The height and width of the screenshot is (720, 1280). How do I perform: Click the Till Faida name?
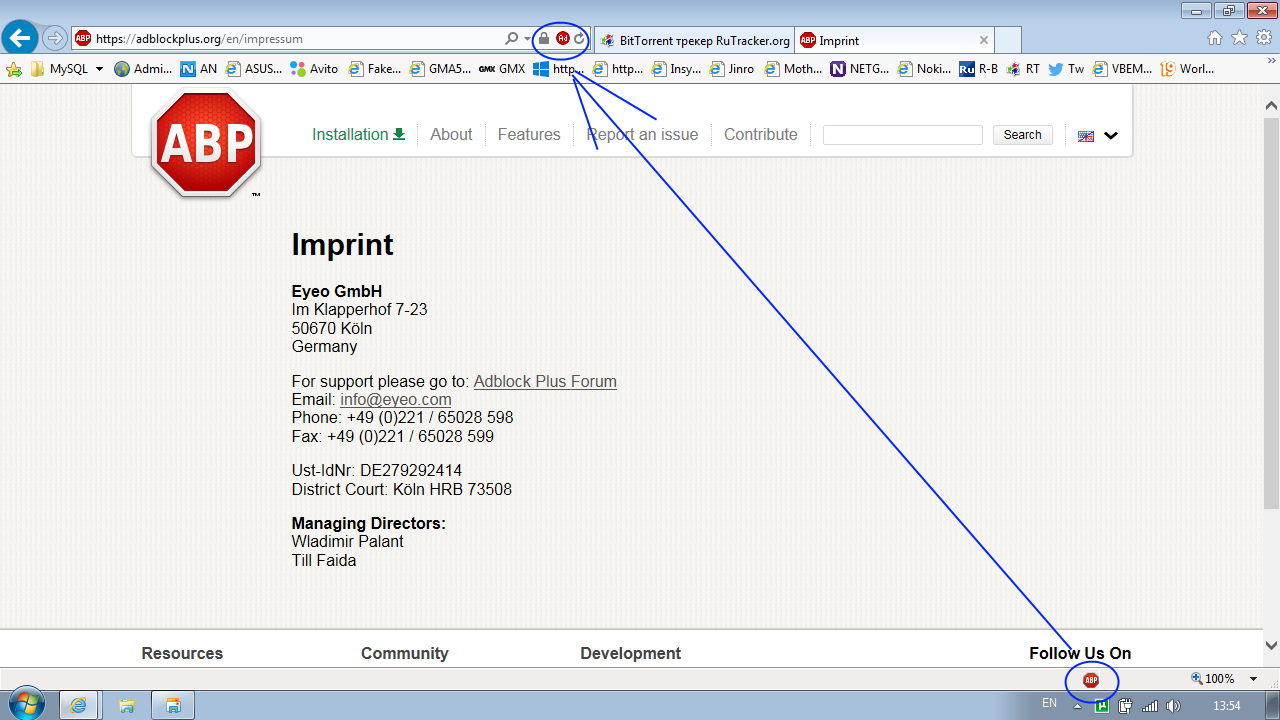324,560
